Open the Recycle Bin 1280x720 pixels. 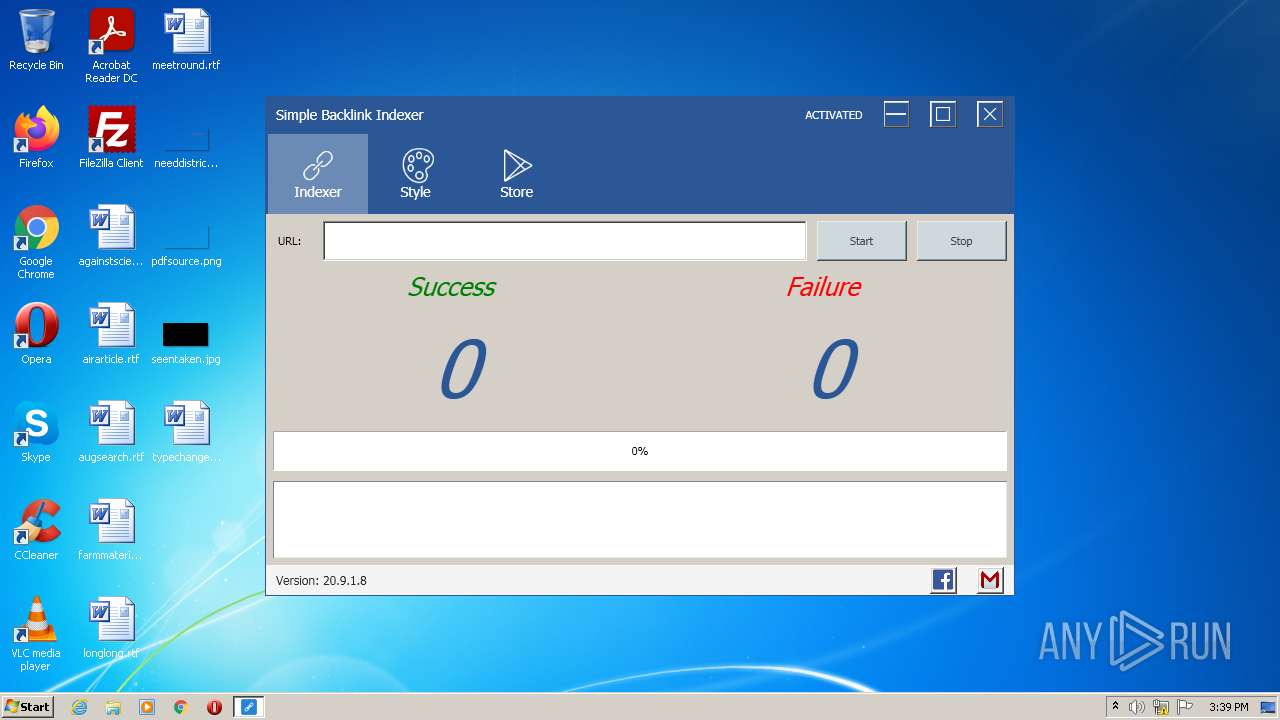[x=36, y=40]
